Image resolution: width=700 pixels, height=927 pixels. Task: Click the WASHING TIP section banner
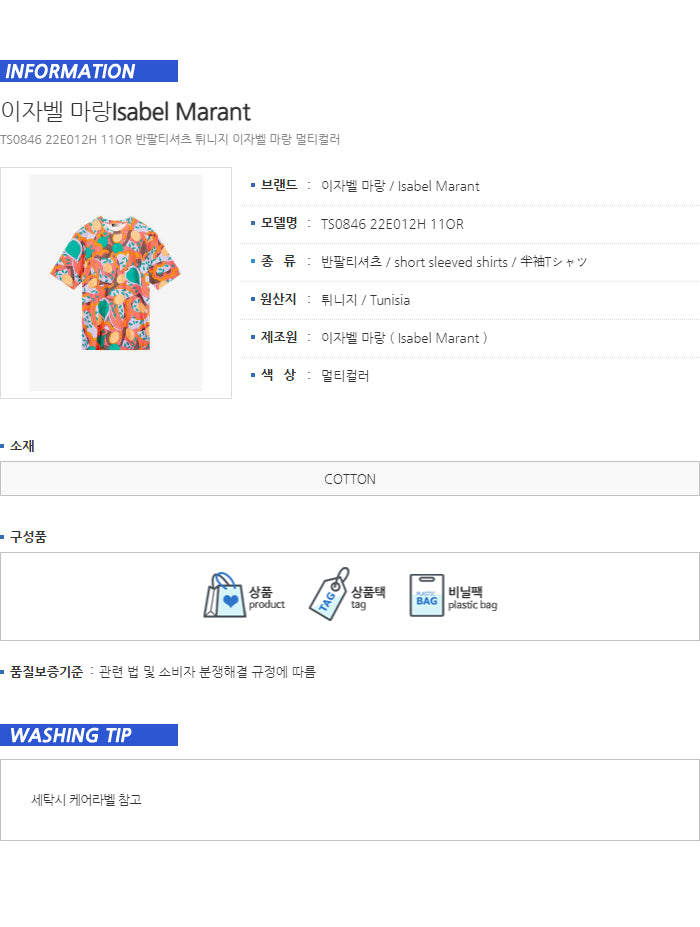point(89,735)
